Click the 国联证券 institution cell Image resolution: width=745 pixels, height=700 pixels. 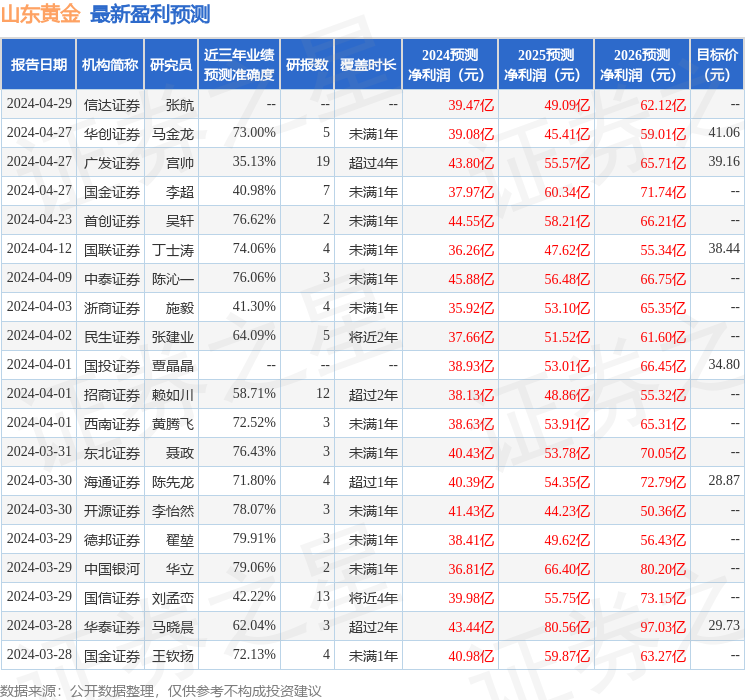pyautogui.click(x=112, y=250)
